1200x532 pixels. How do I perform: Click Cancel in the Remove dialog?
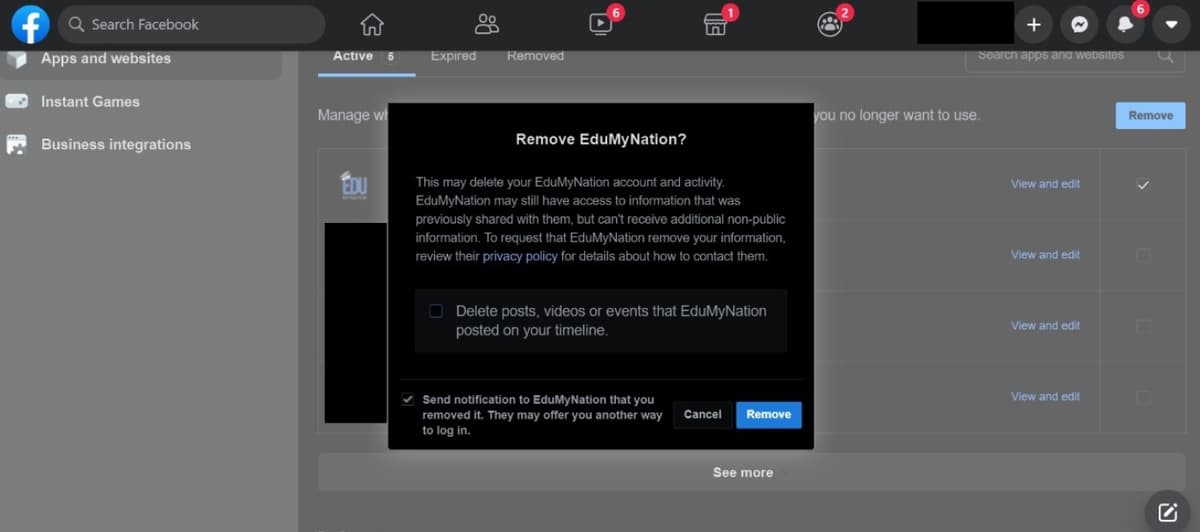(x=702, y=414)
